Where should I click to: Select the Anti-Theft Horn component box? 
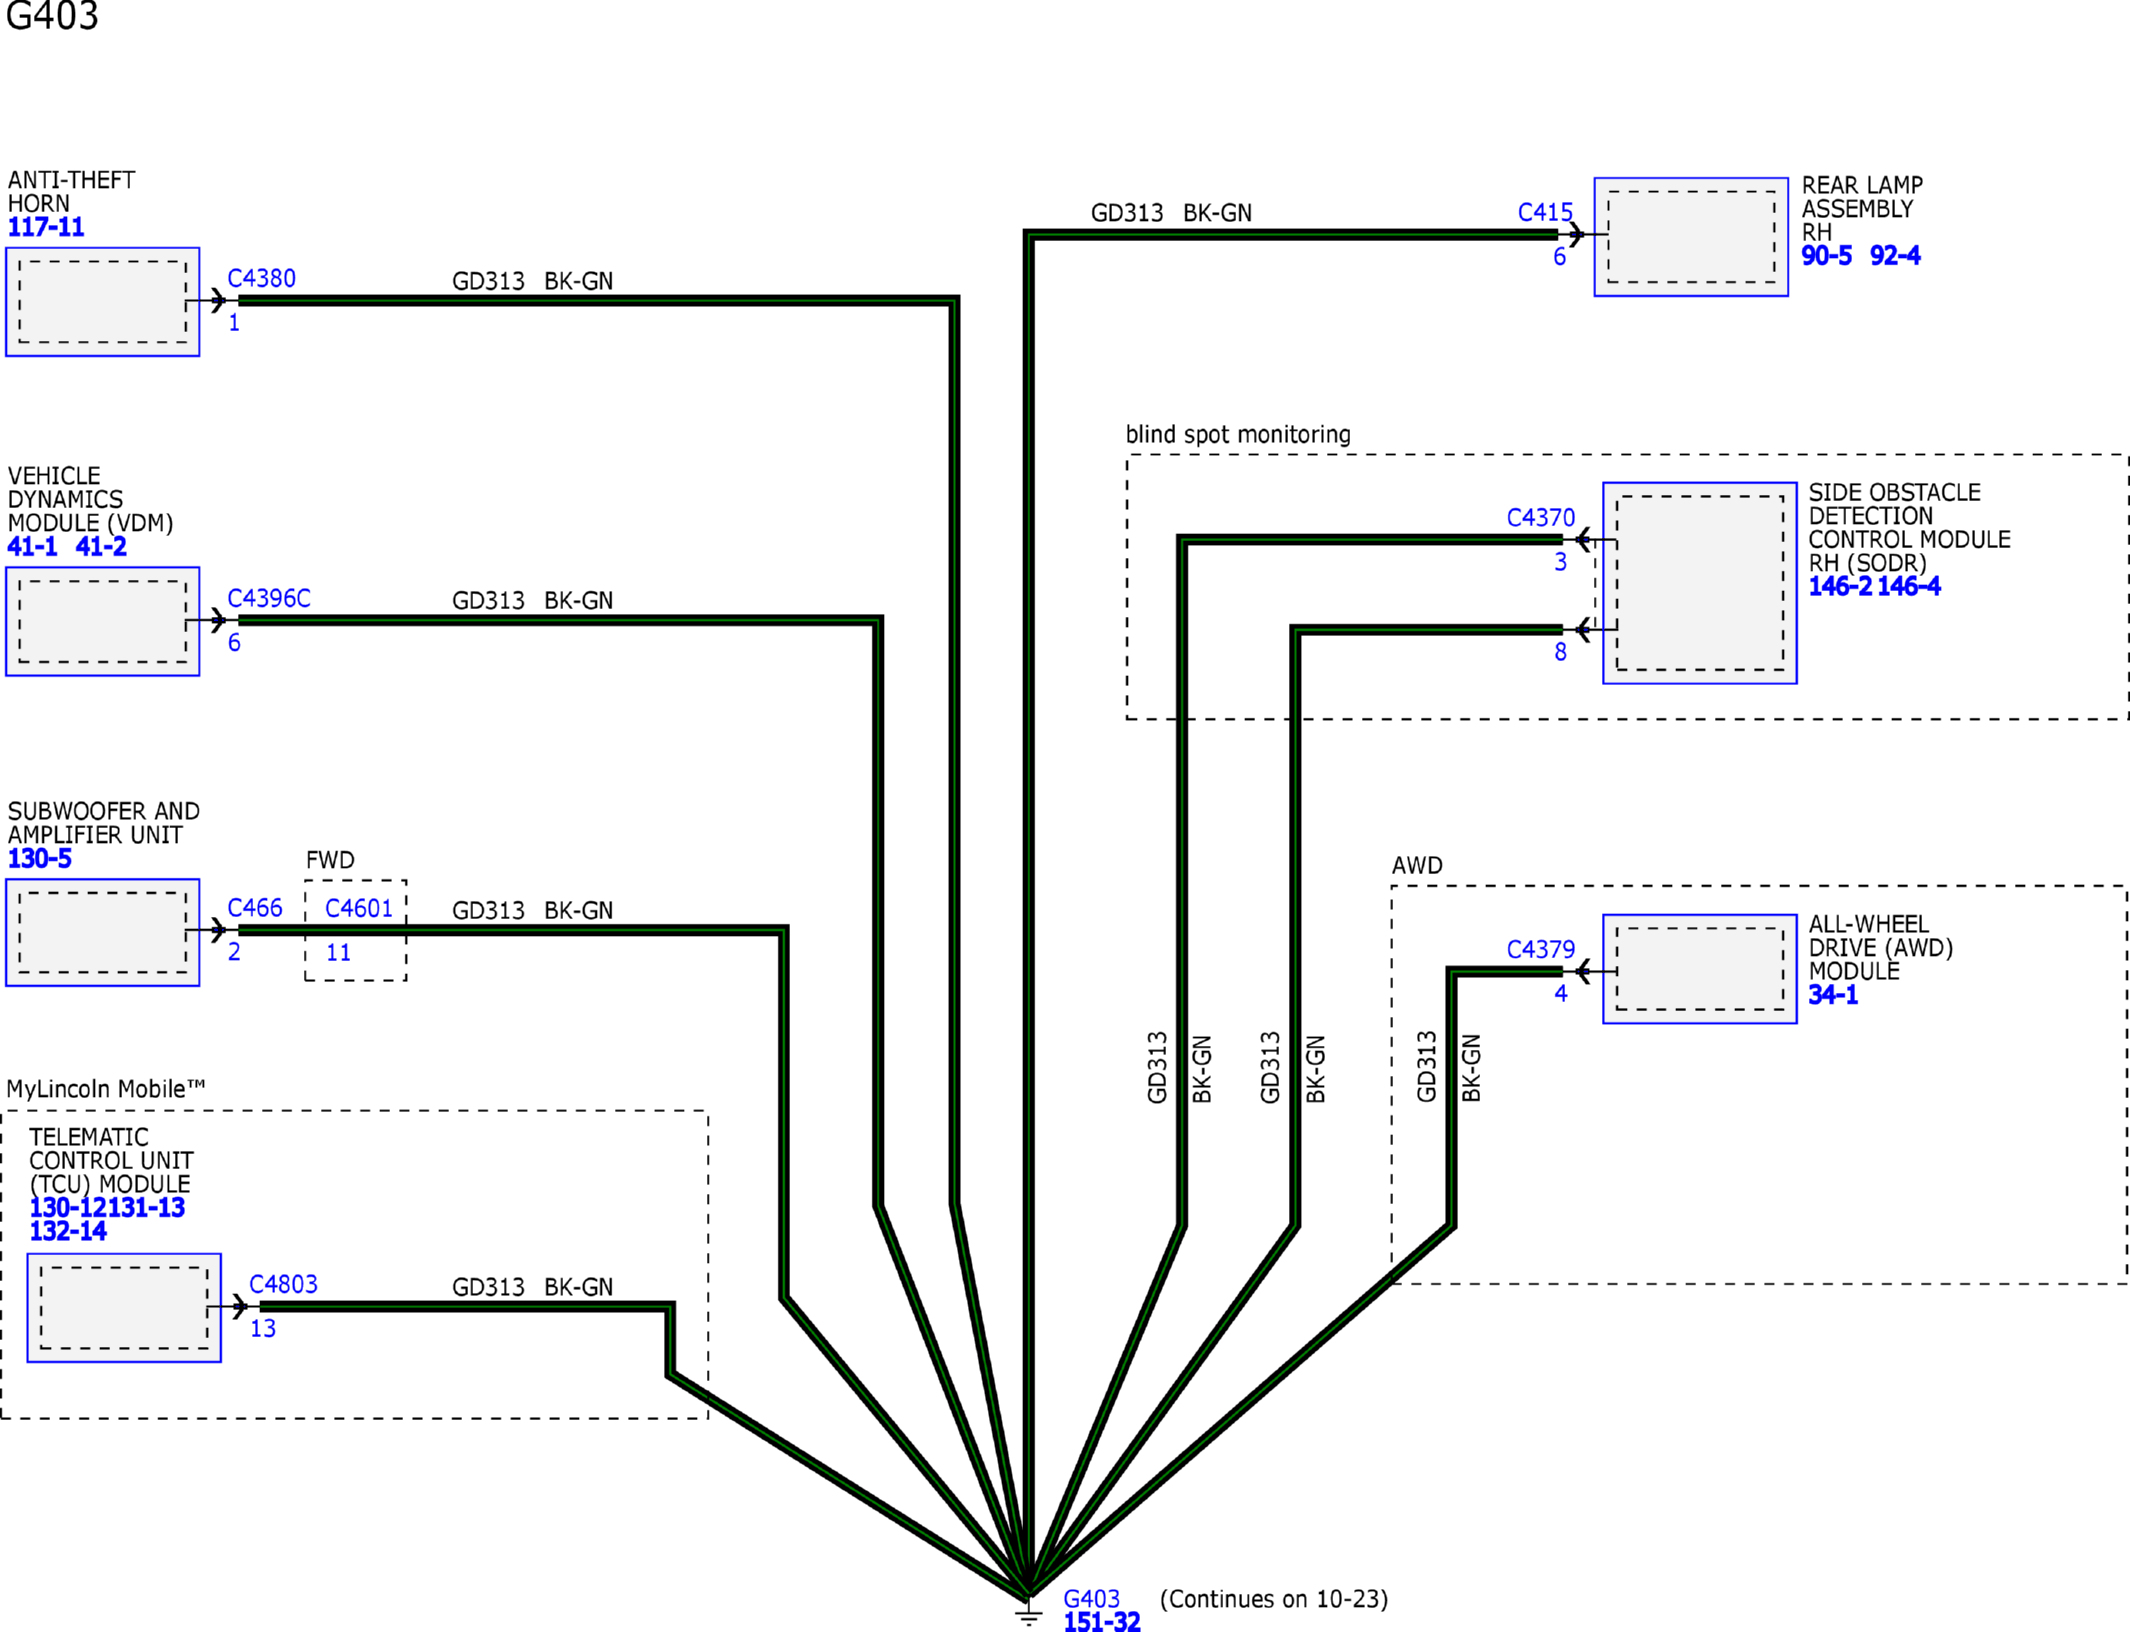[103, 302]
